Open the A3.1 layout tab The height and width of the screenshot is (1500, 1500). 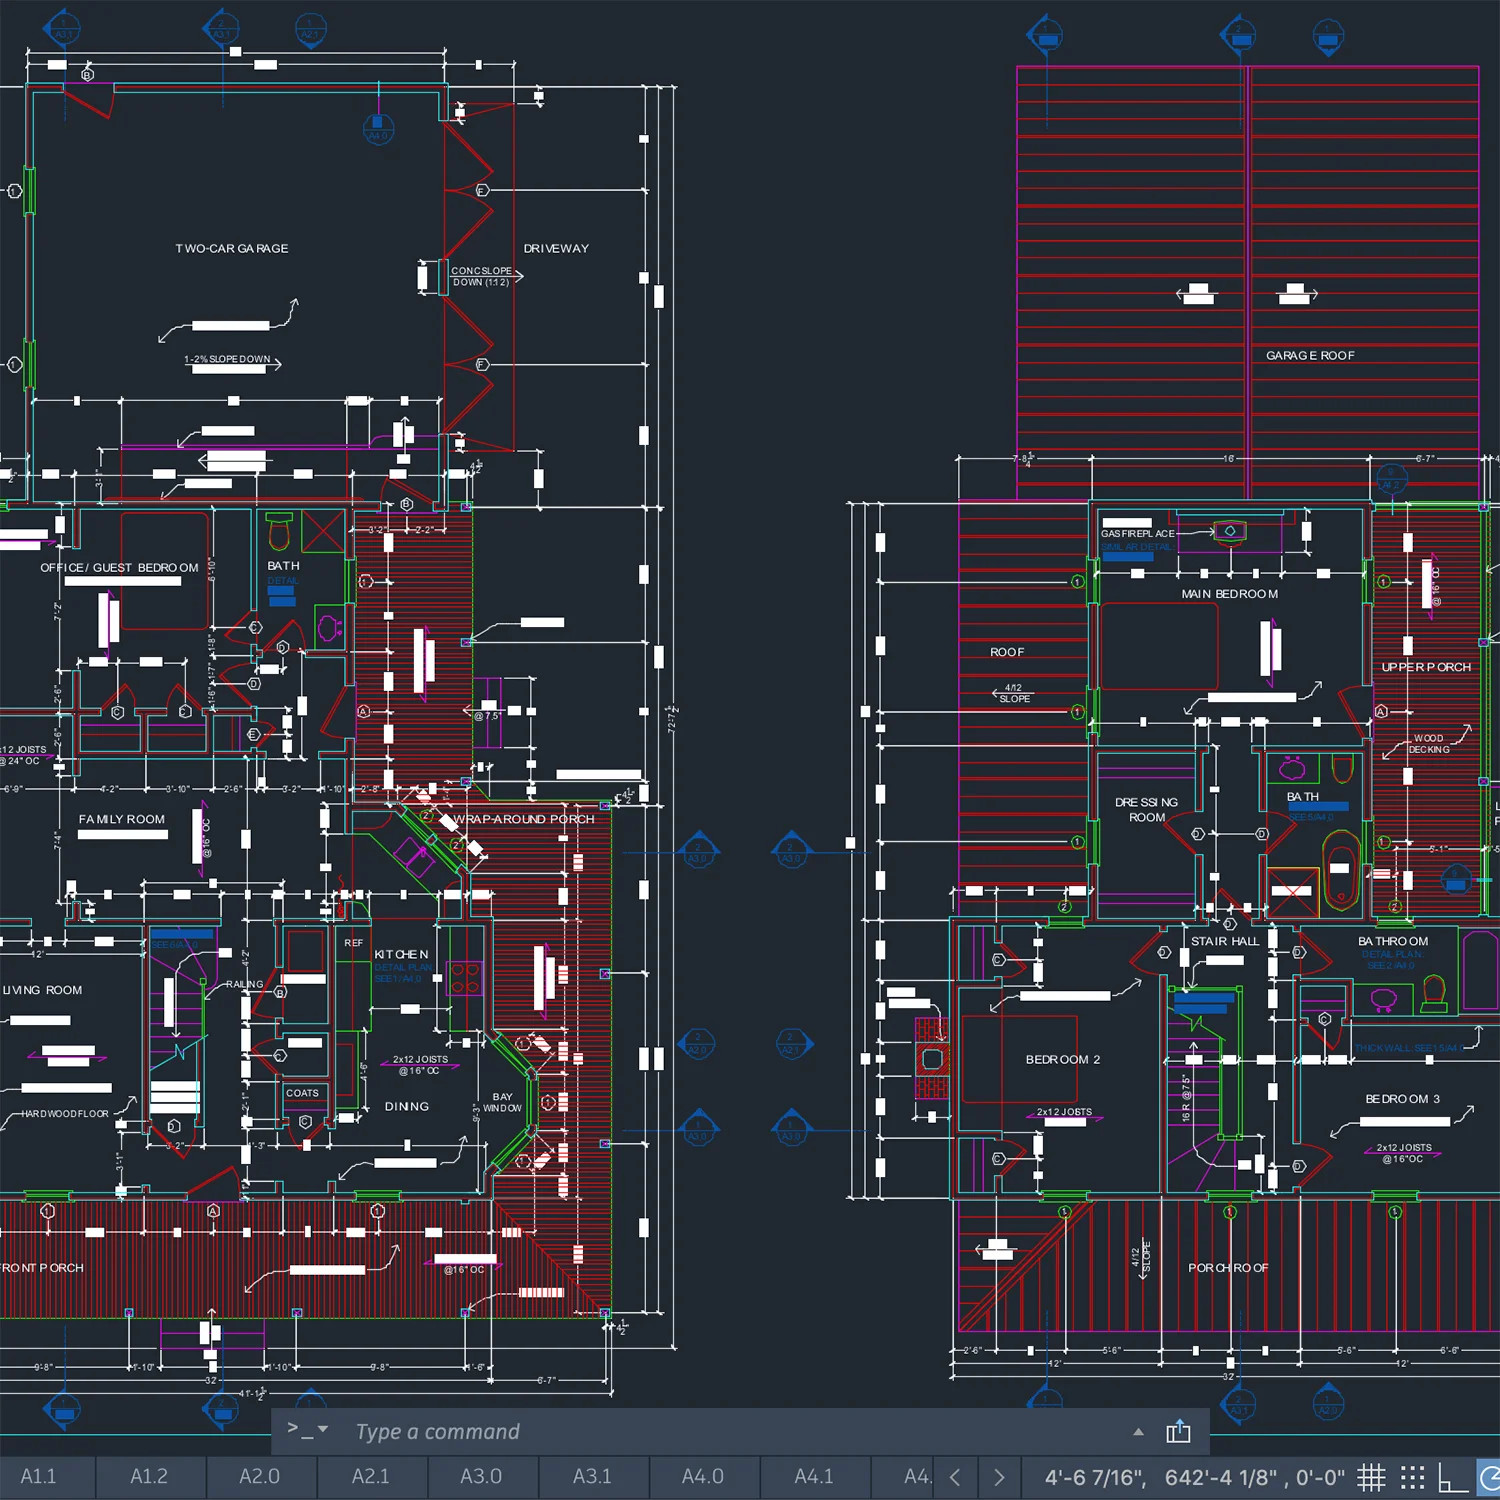point(592,1477)
